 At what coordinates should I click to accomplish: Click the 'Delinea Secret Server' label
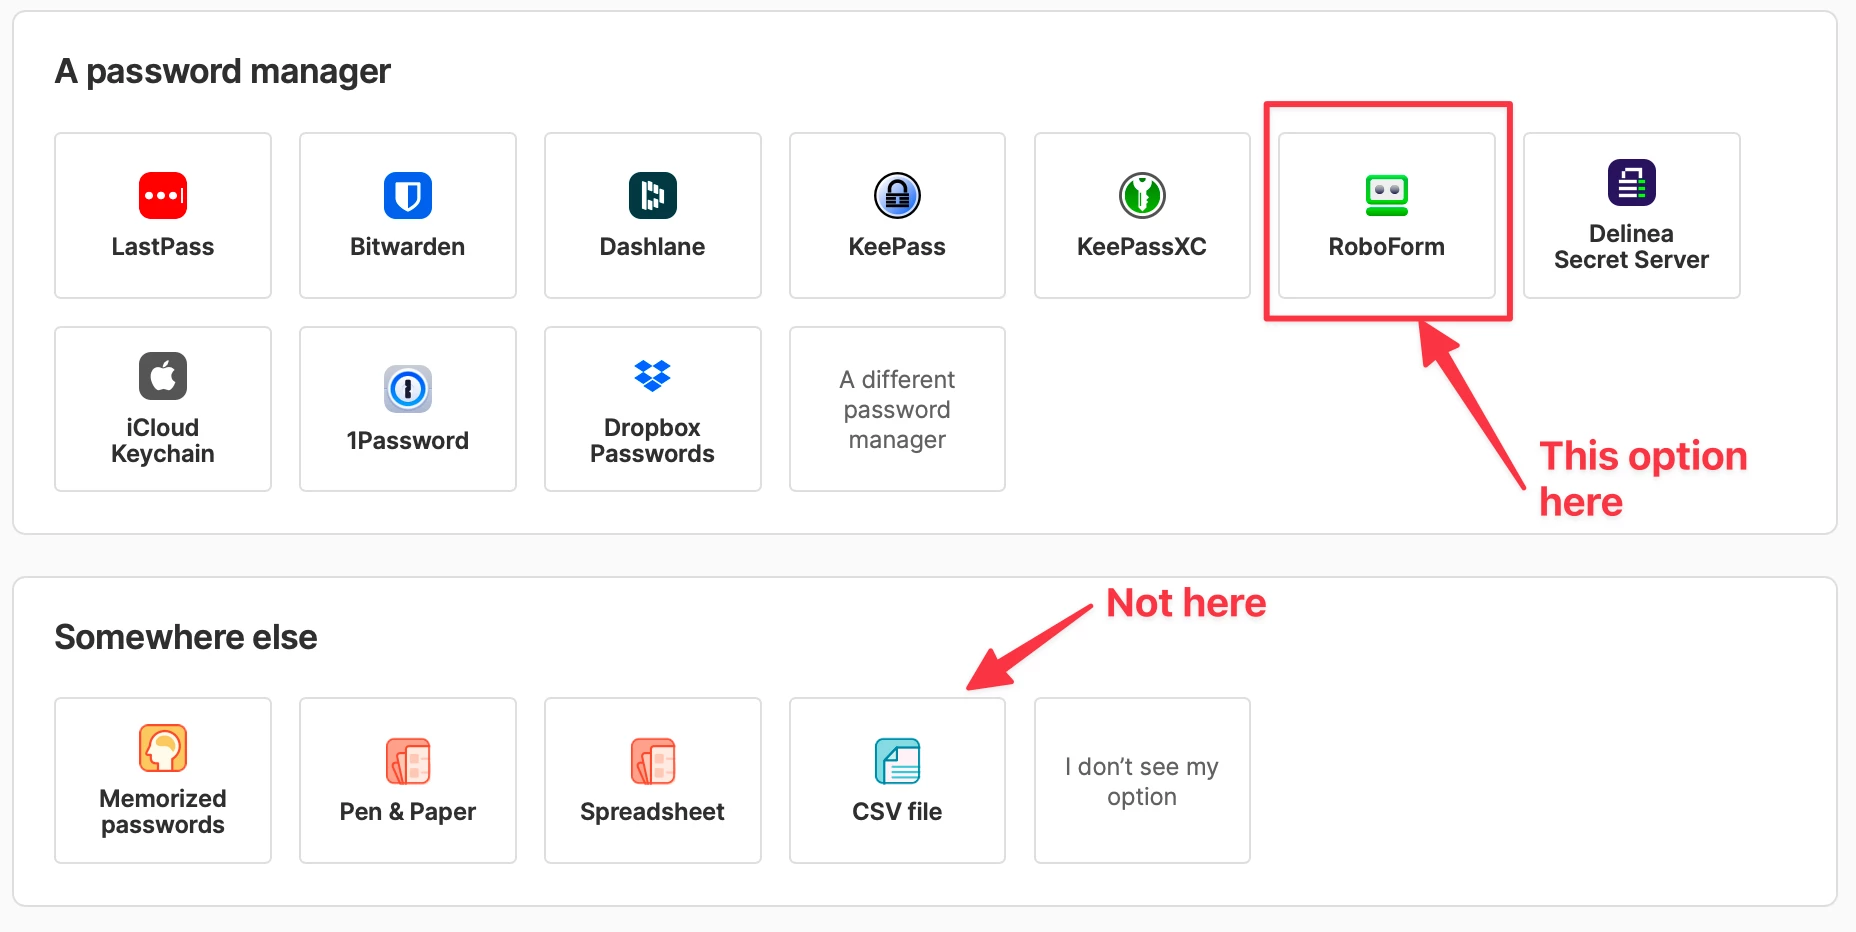(x=1632, y=247)
